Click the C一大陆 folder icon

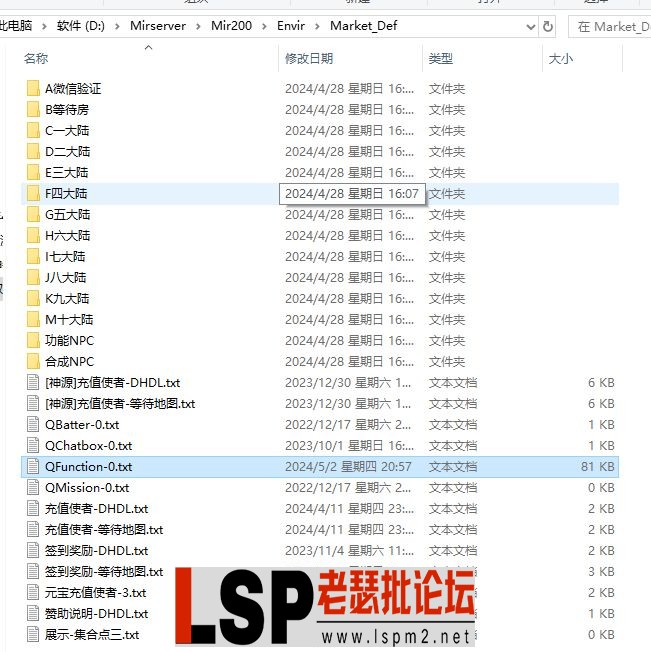33,131
